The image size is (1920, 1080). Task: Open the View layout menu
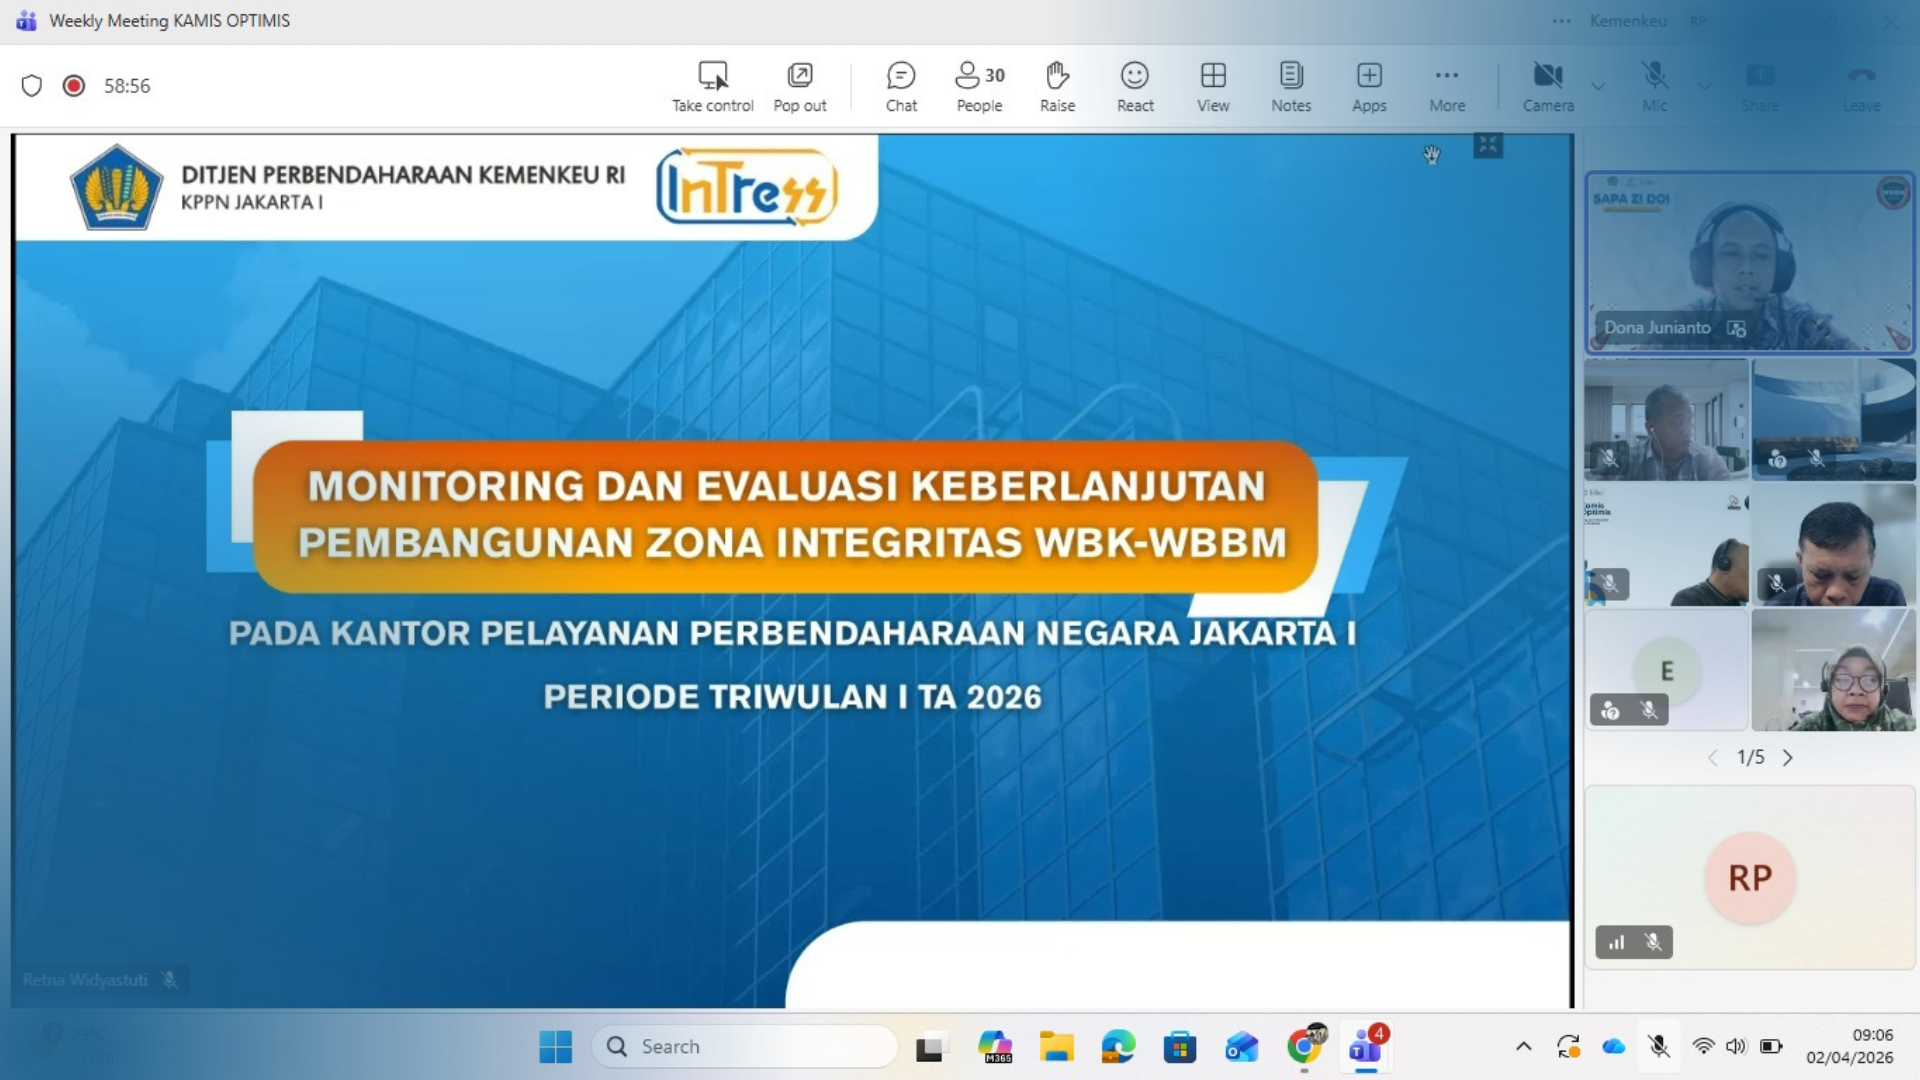1213,86
